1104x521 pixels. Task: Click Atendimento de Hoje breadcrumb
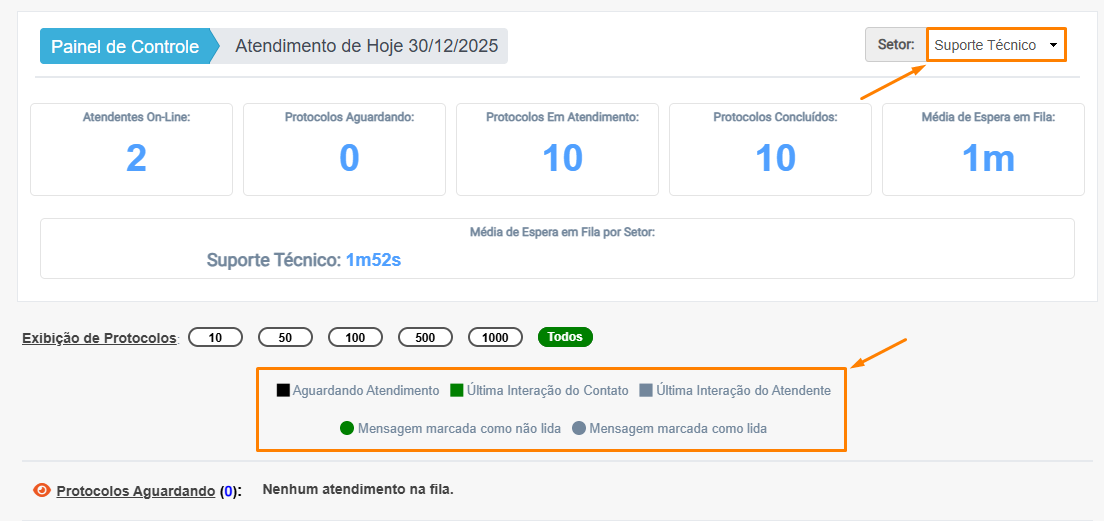coord(365,47)
